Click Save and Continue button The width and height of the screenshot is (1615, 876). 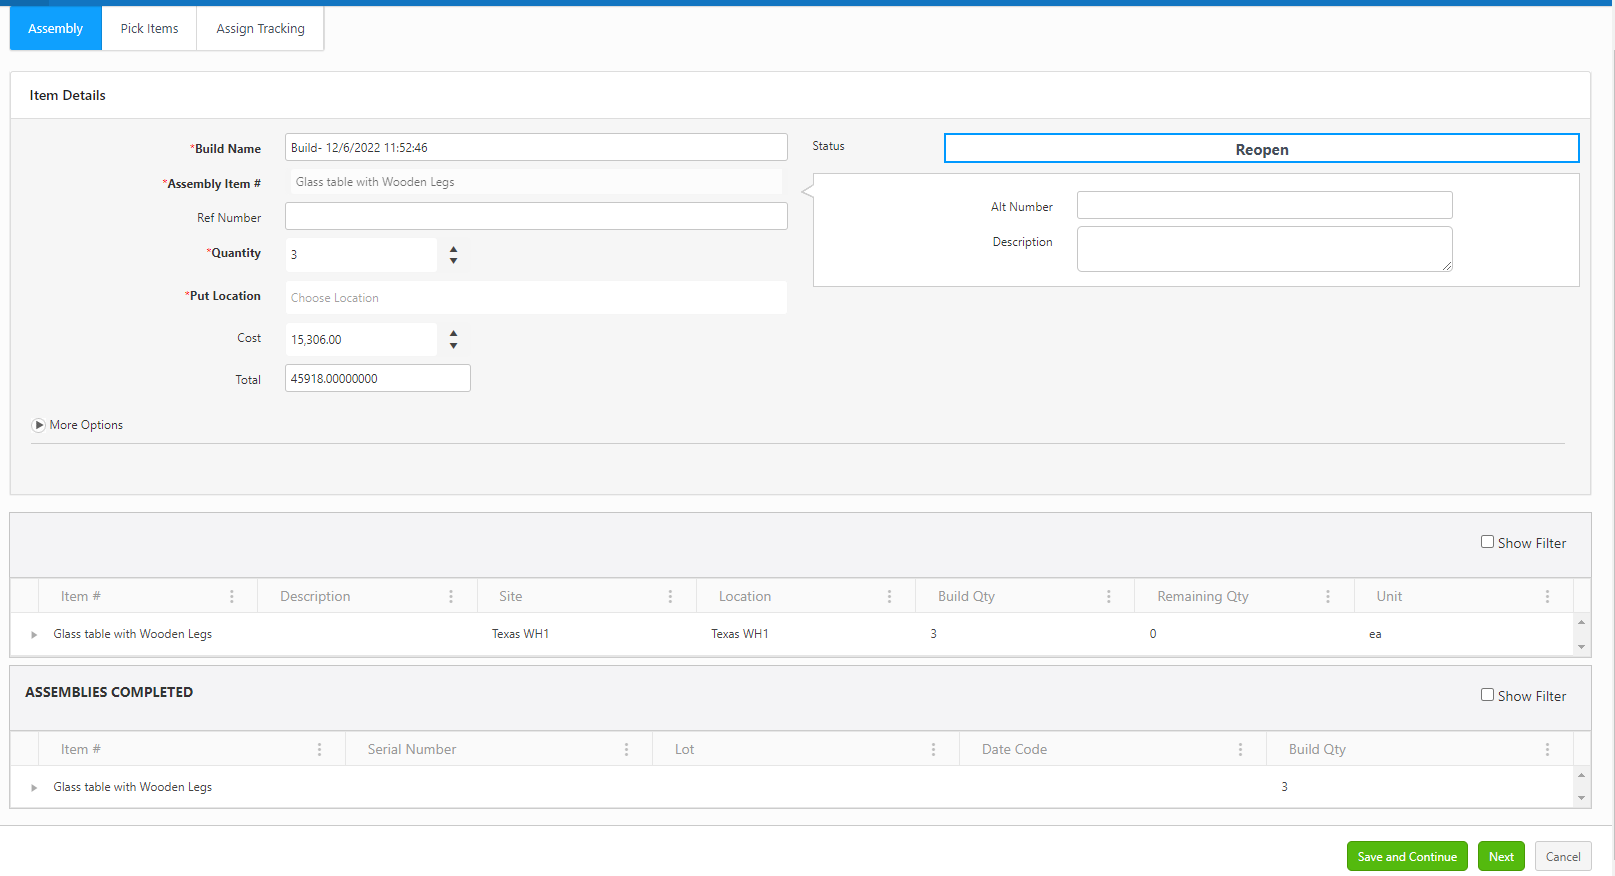pos(1406,857)
